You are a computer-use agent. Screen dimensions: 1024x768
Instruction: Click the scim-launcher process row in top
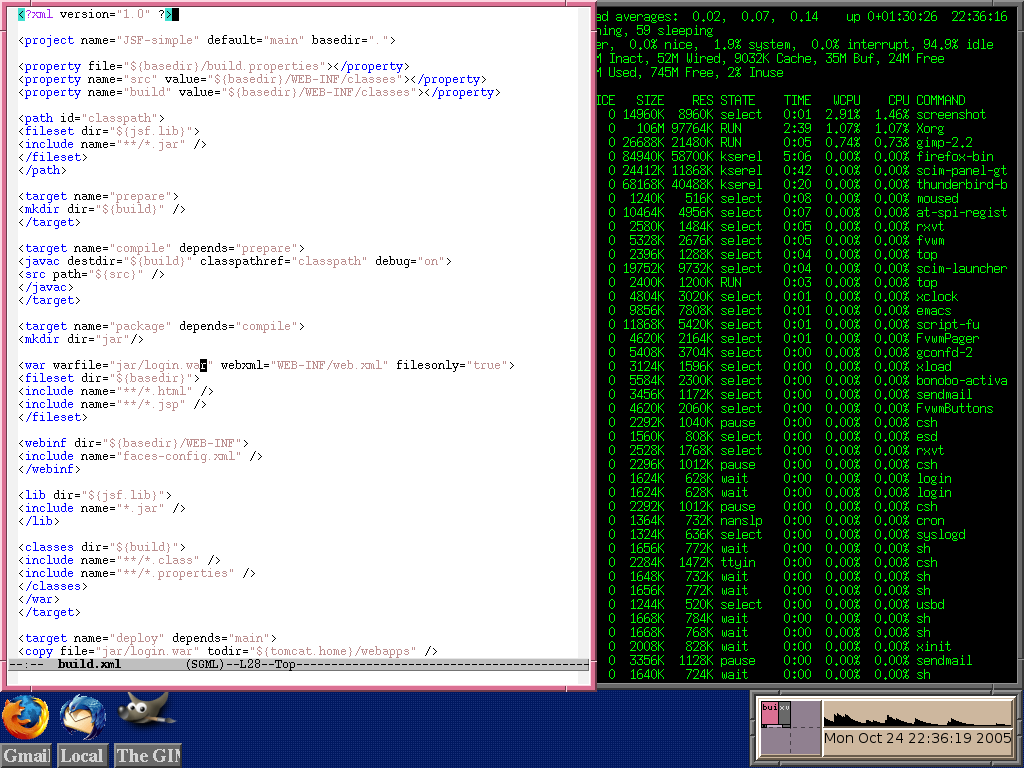[x=803, y=268]
